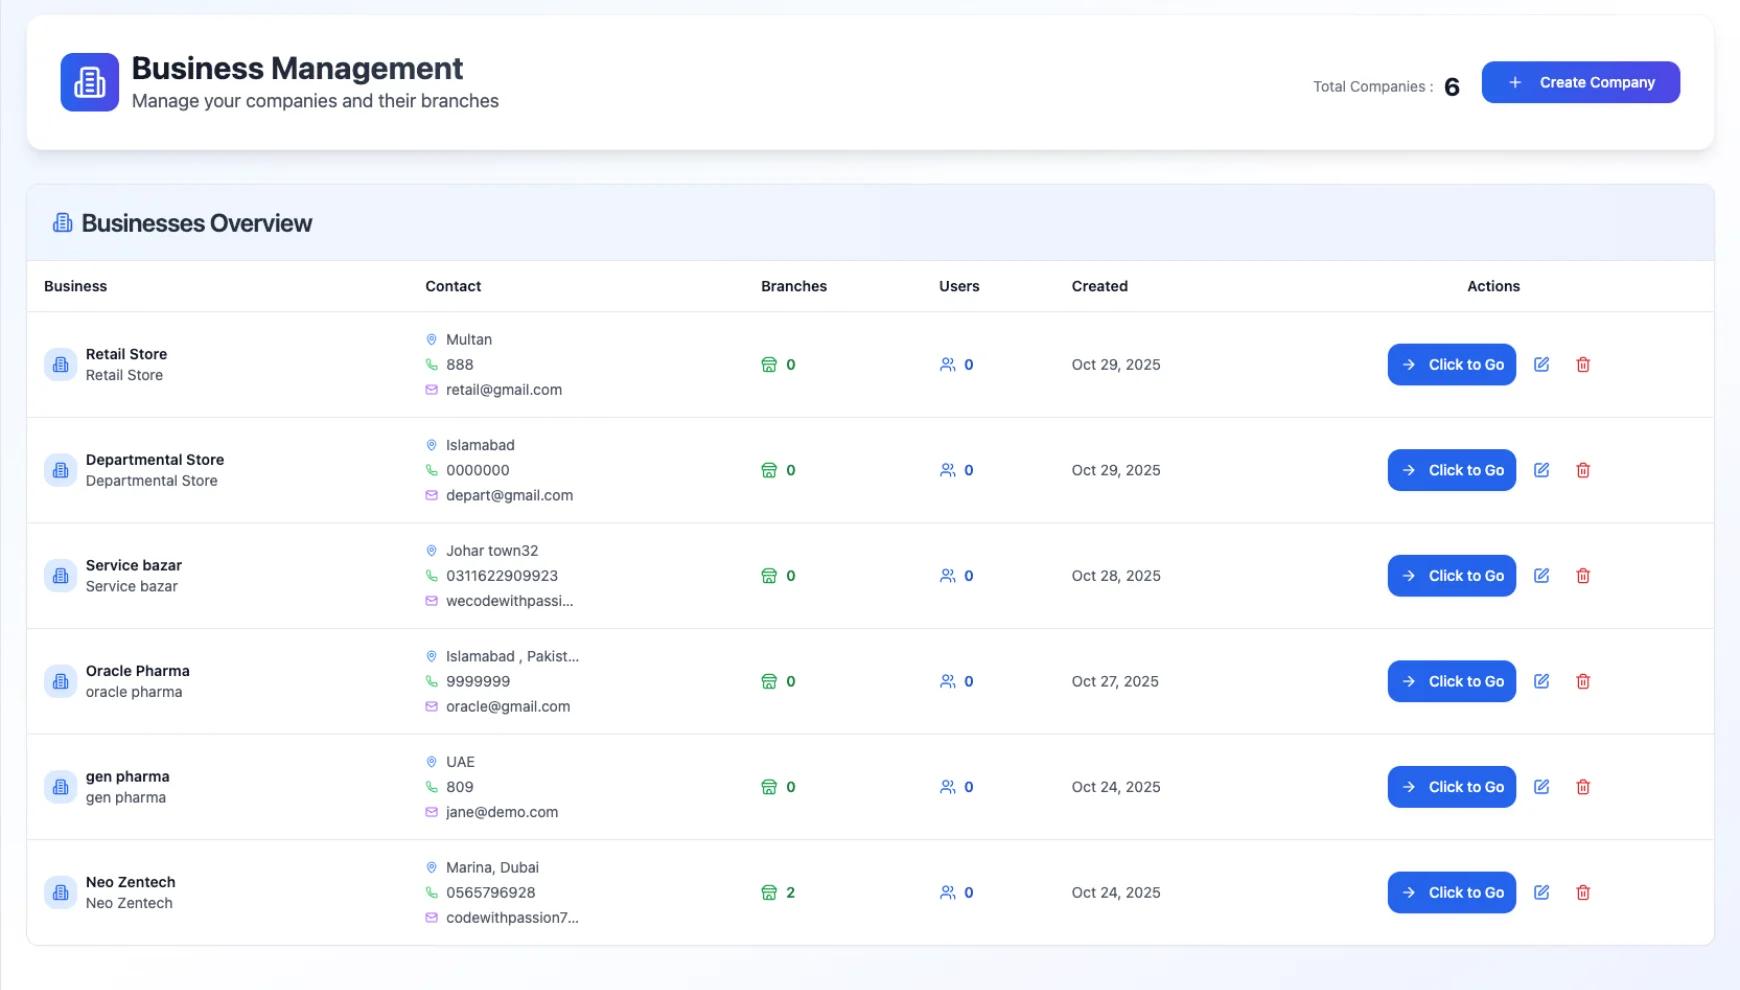Viewport: 1740px width, 990px height.
Task: Click the Created column header
Action: [1099, 286]
